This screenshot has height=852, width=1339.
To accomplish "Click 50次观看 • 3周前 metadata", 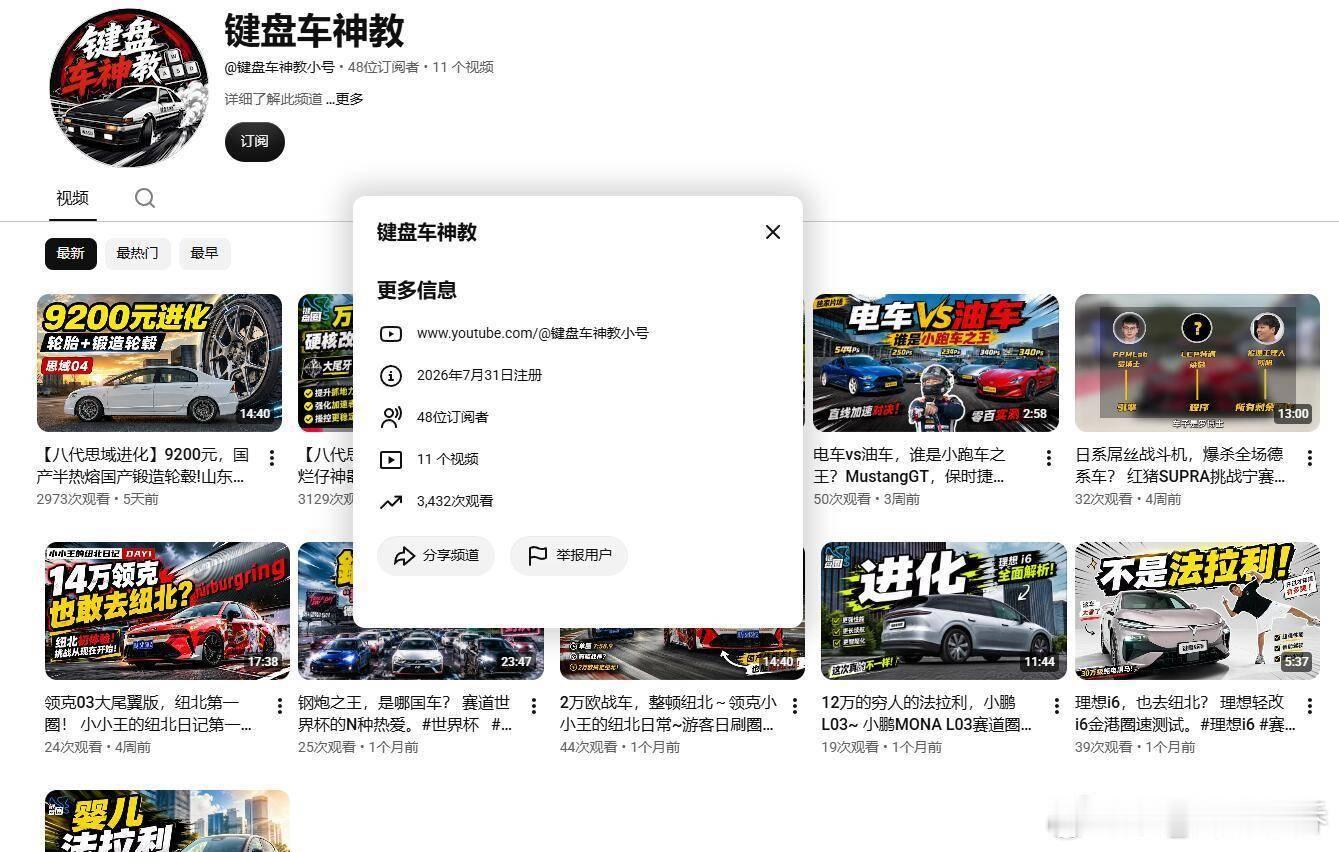I will (x=866, y=499).
